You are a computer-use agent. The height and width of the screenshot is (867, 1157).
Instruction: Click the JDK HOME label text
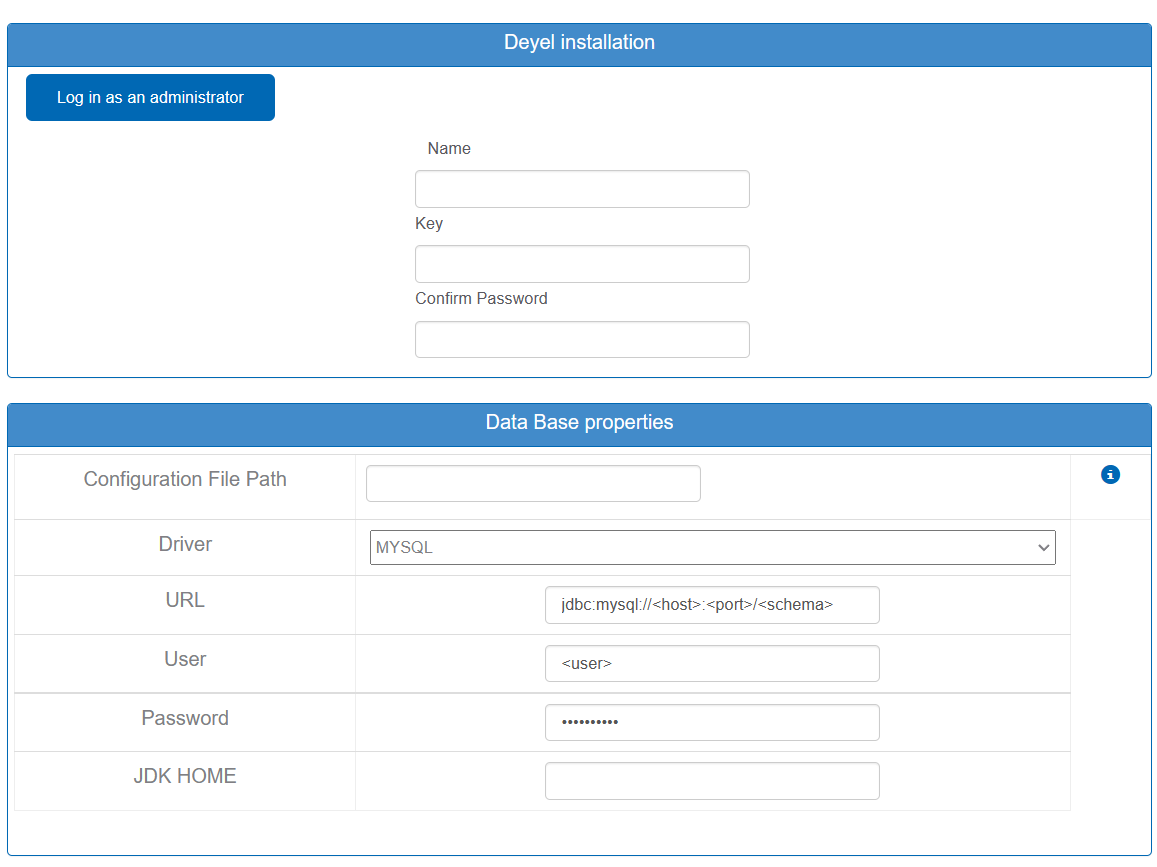click(x=185, y=777)
